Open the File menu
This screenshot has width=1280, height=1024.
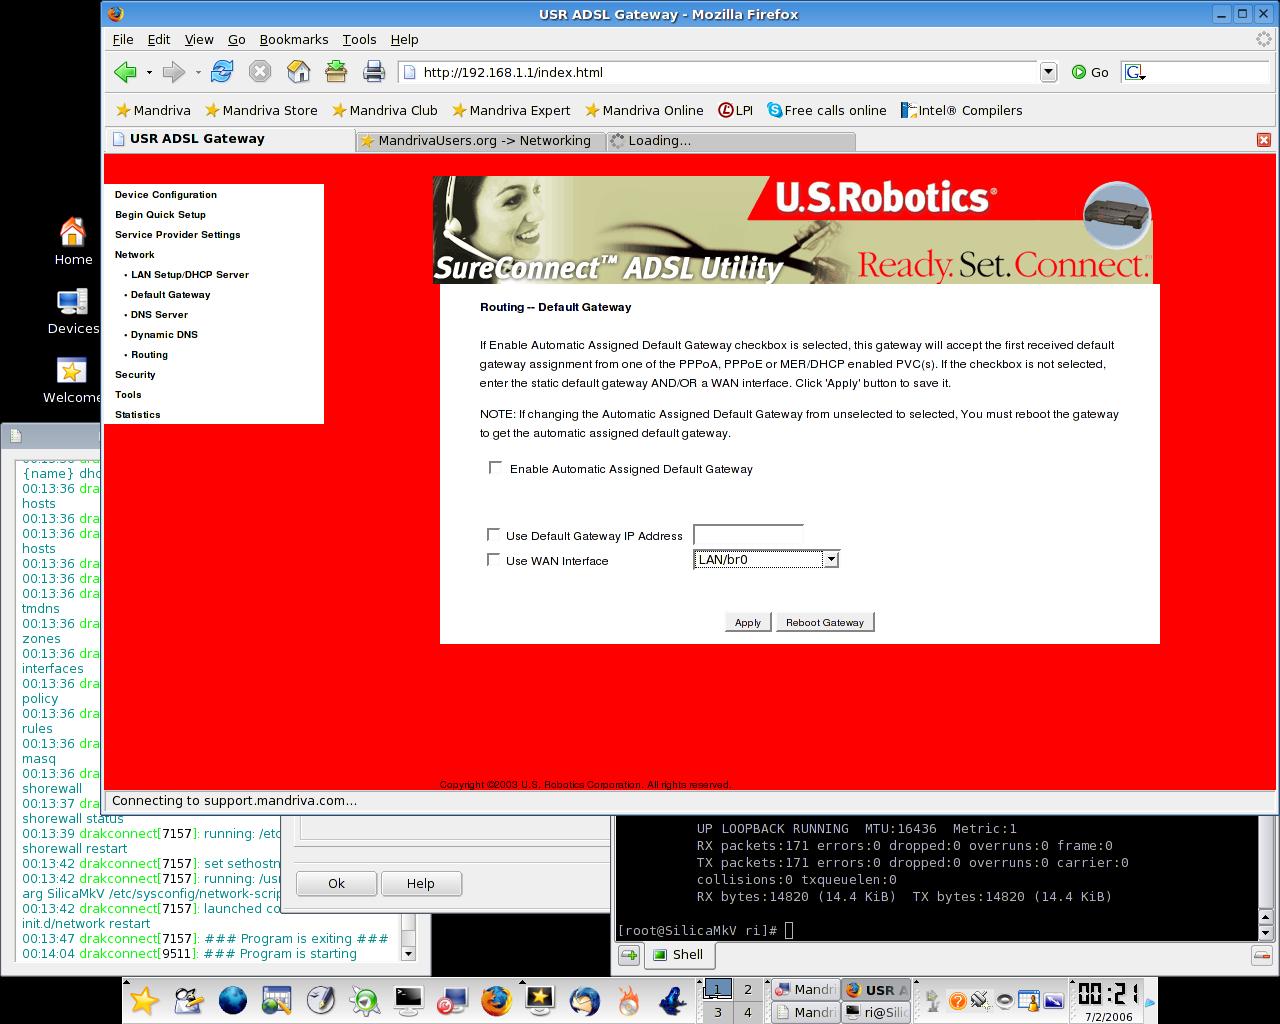[123, 39]
